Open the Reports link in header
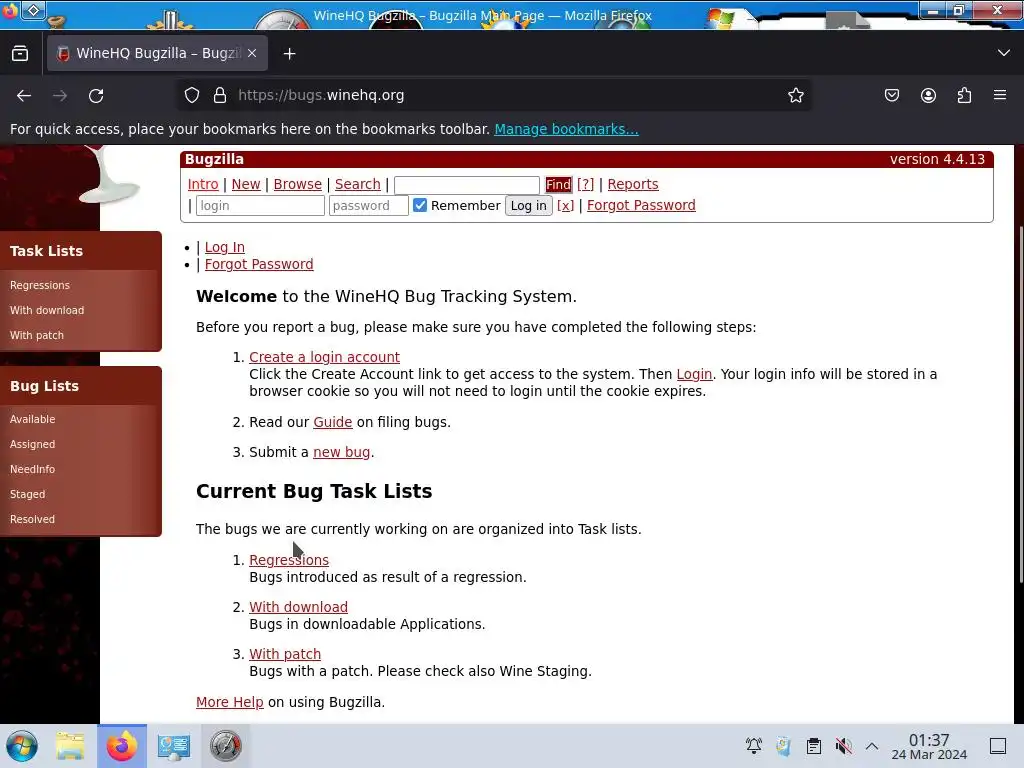 pyautogui.click(x=633, y=184)
